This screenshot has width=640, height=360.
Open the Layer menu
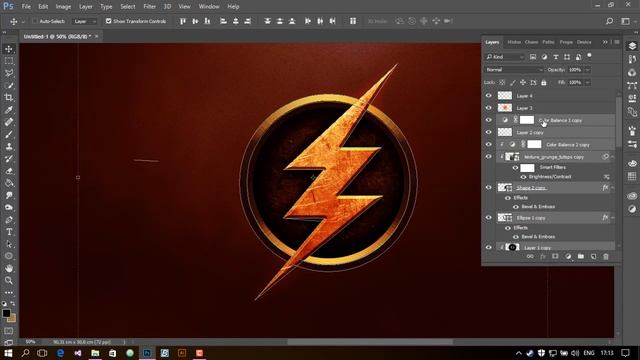click(x=85, y=7)
